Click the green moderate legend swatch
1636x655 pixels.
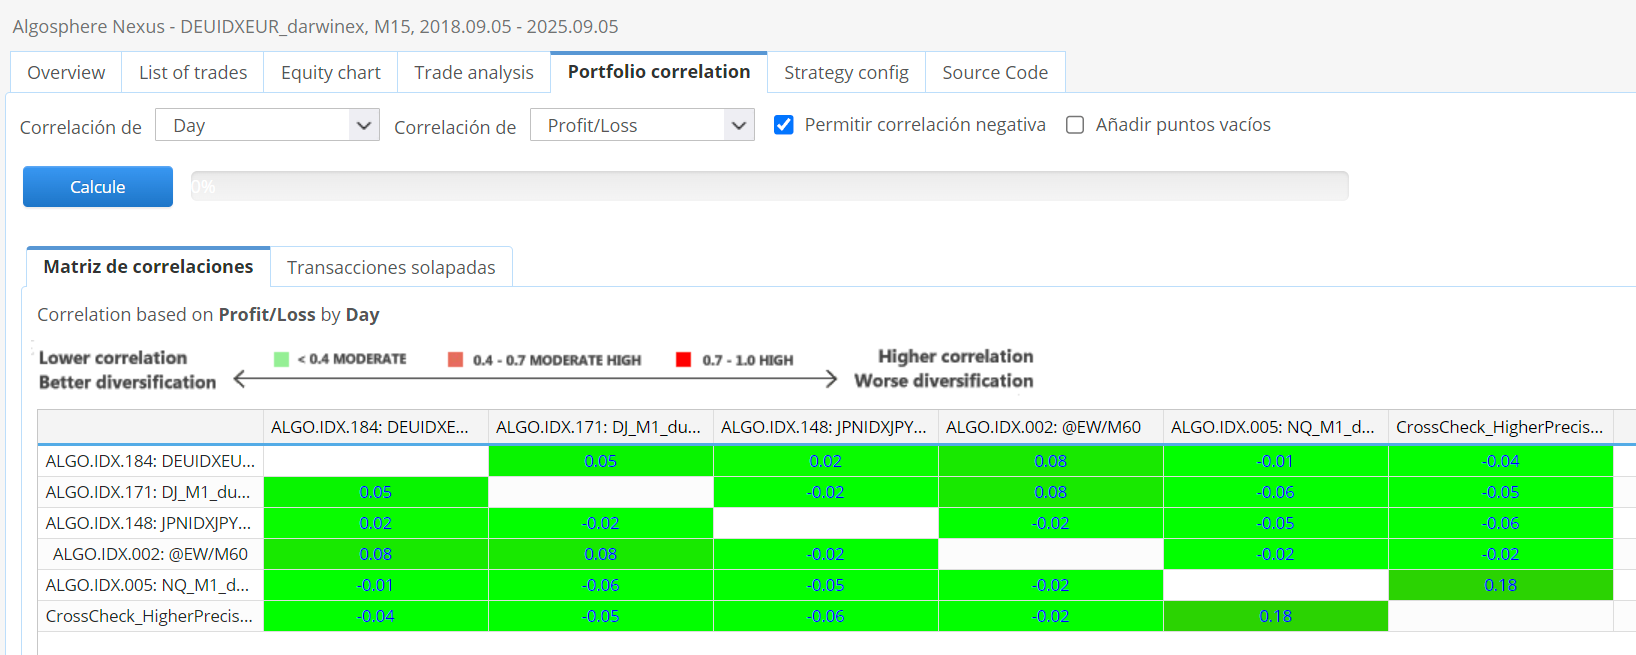click(x=281, y=359)
